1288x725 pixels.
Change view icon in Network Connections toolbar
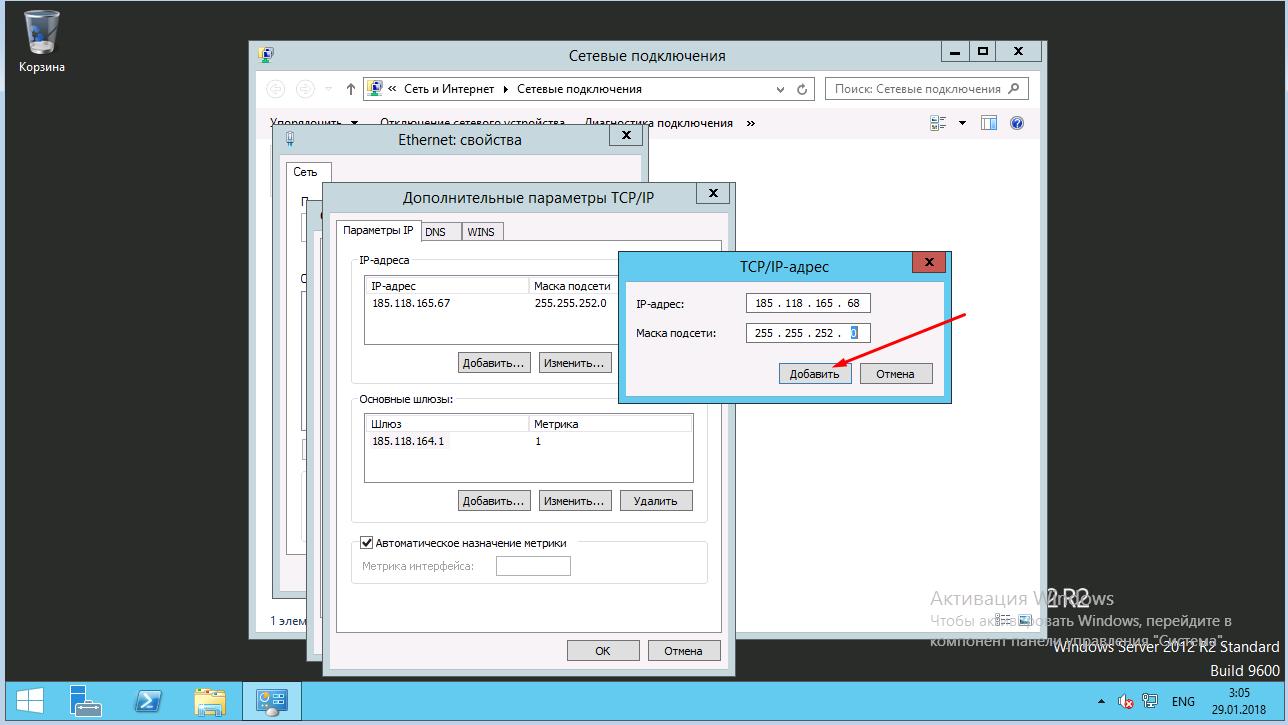(938, 123)
